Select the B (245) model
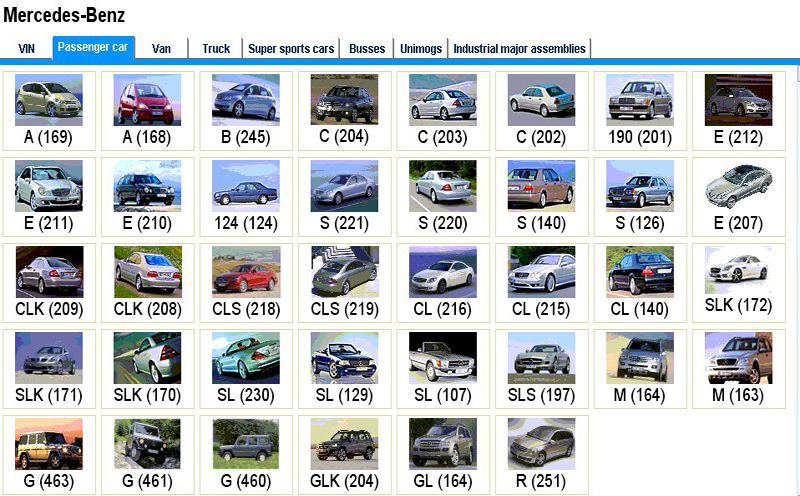Image resolution: width=800 pixels, height=496 pixels. [246, 111]
